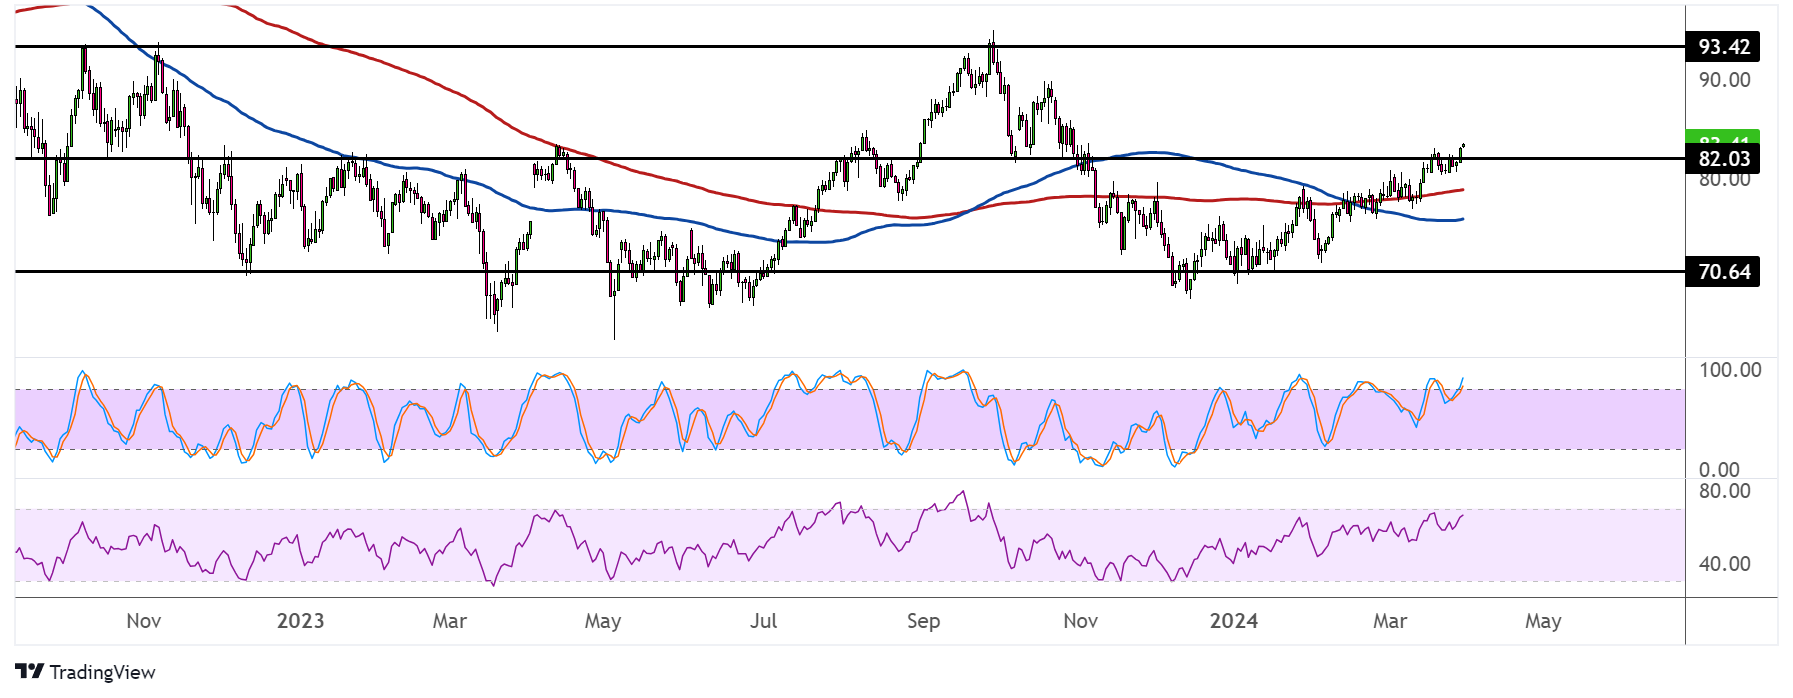This screenshot has height=698, width=1793.
Task: Select the 82.03 price level label
Action: [1723, 159]
